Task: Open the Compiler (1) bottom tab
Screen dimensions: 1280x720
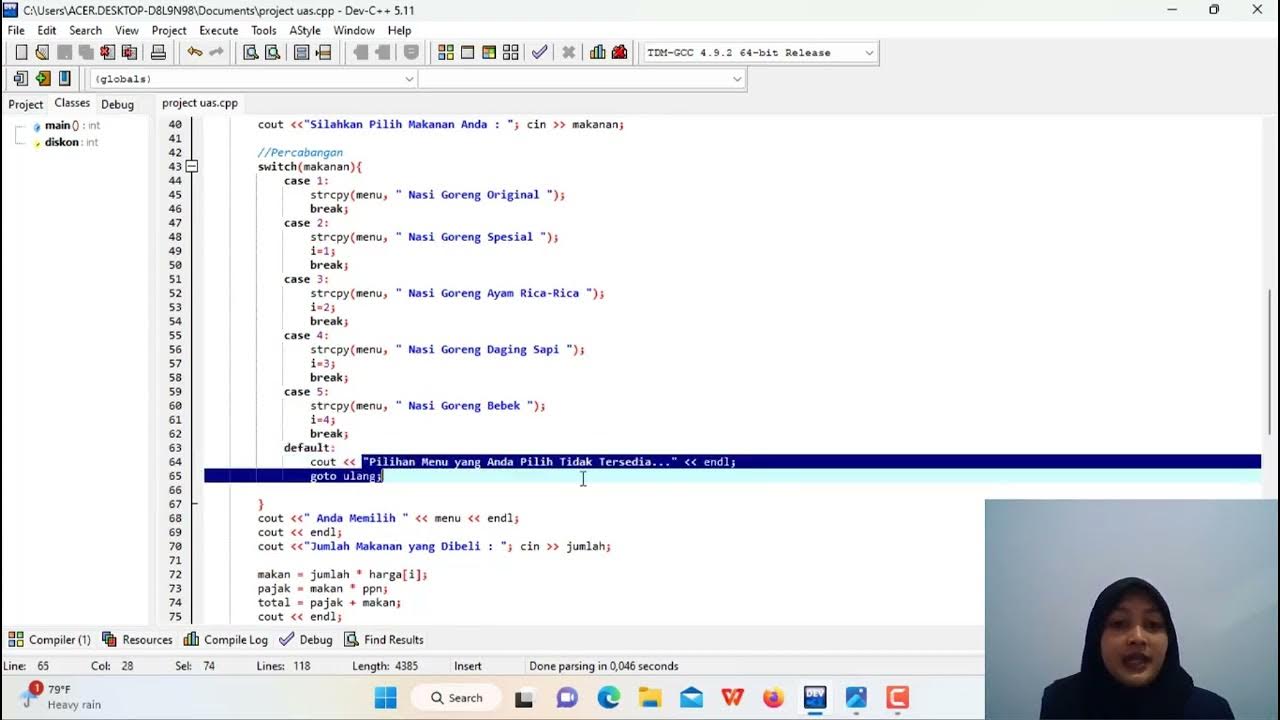Action: point(50,640)
